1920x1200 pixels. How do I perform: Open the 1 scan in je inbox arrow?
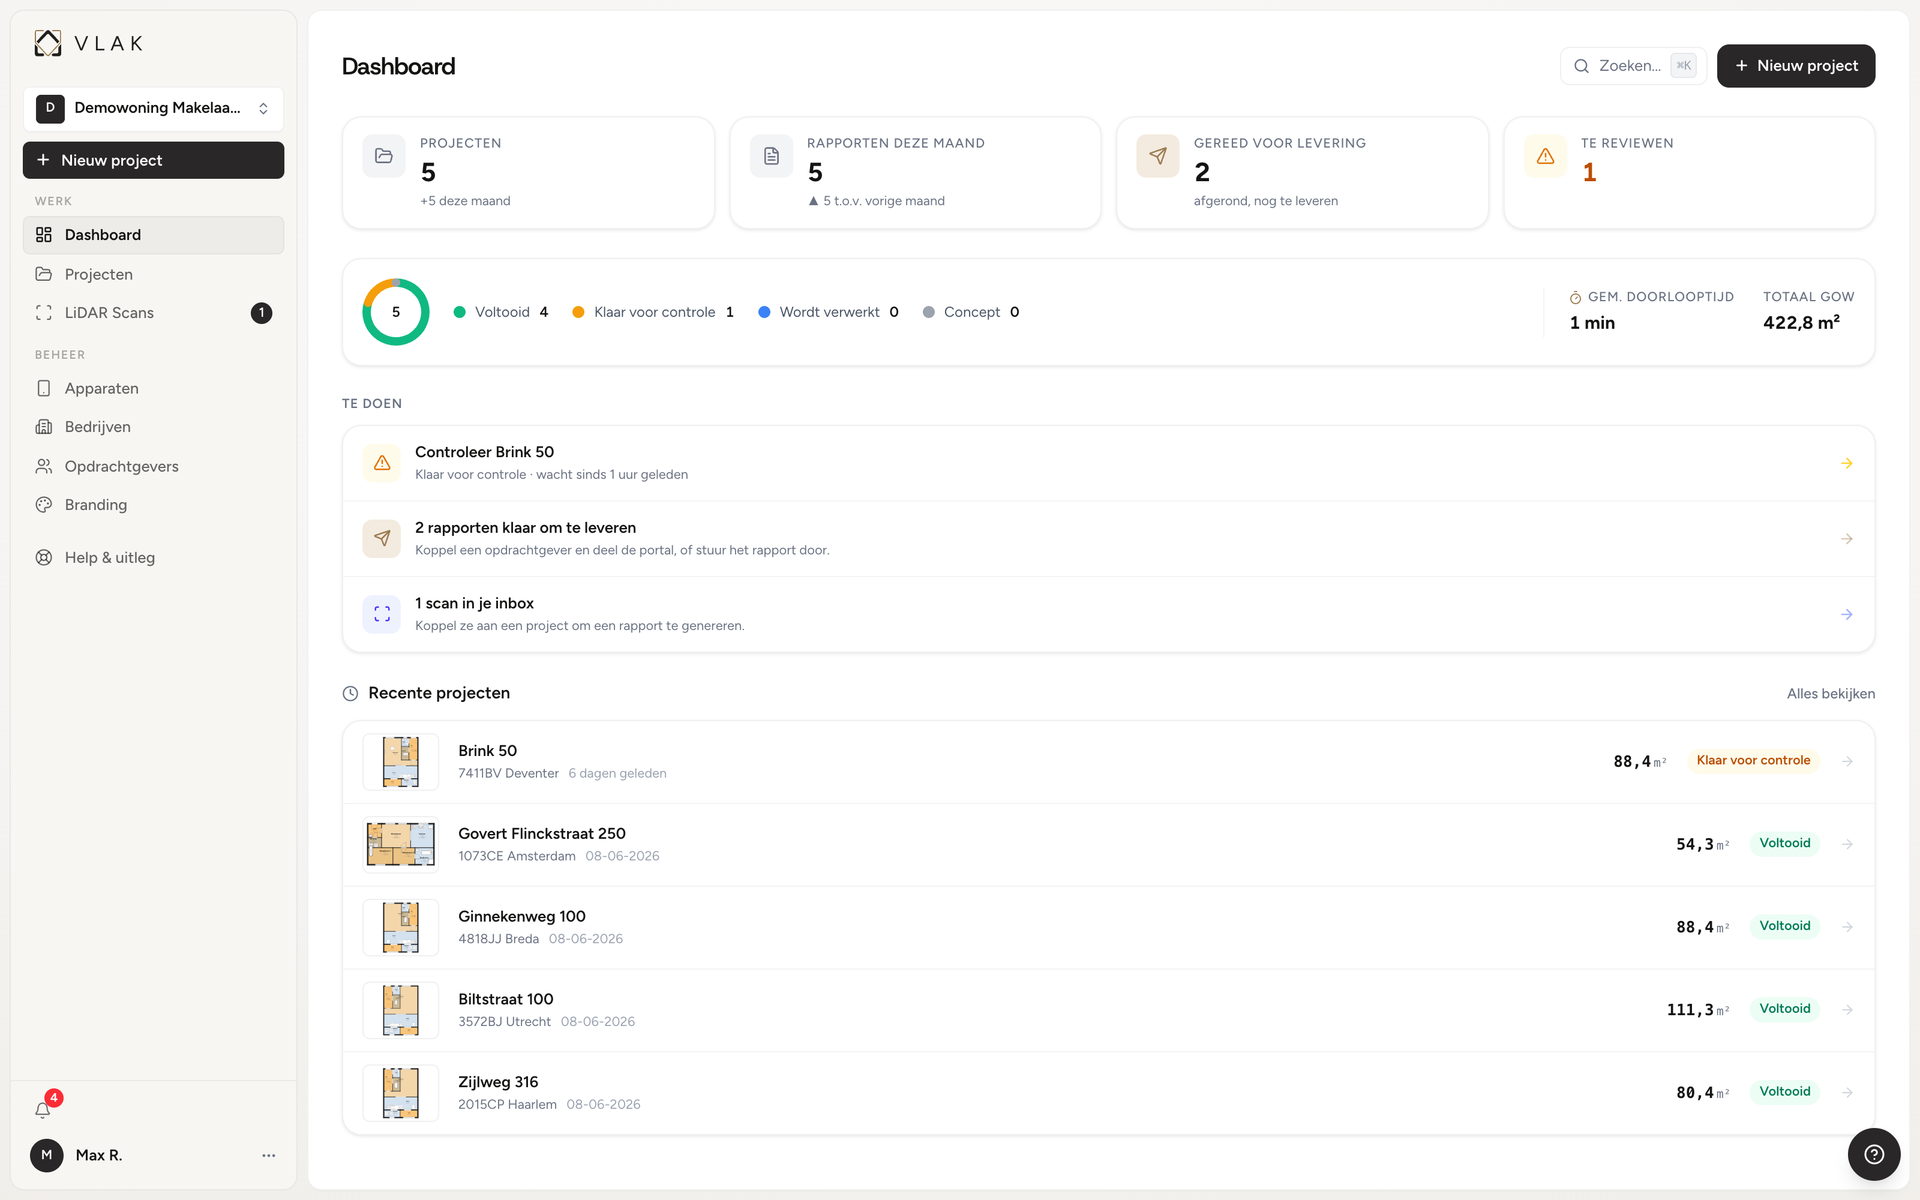(x=1847, y=614)
